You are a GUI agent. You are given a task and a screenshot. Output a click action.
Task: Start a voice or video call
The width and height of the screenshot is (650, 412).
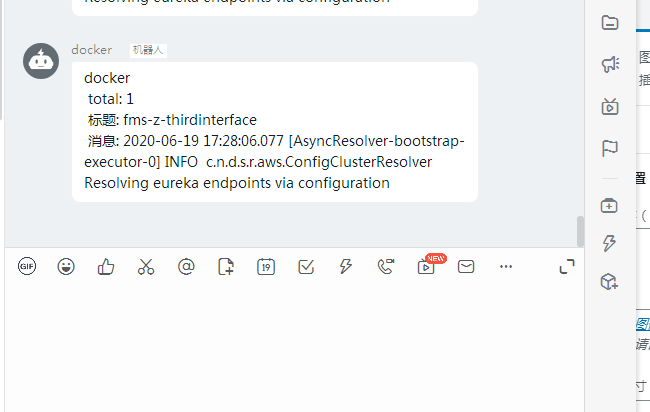pos(386,267)
